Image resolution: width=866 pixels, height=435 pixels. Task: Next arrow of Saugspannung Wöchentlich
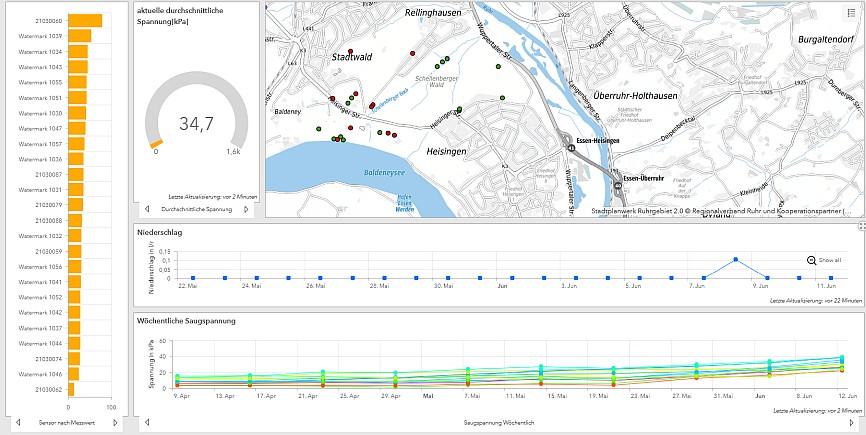851,422
